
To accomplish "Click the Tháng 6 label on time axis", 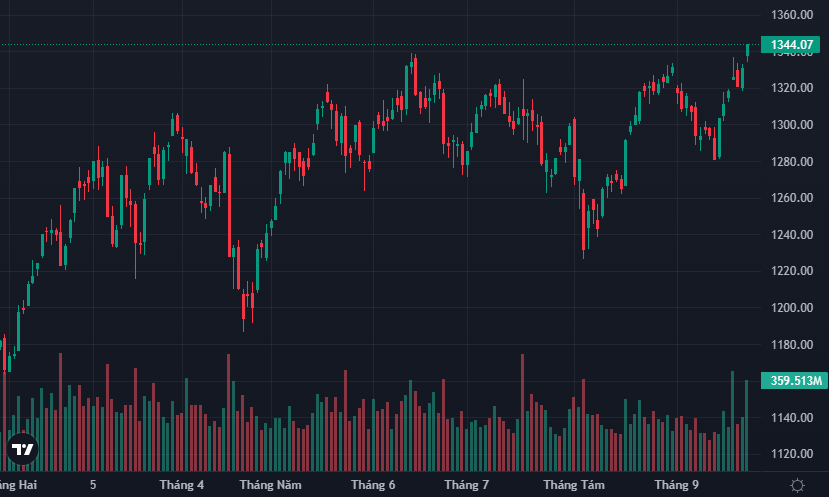I will click(x=373, y=485).
